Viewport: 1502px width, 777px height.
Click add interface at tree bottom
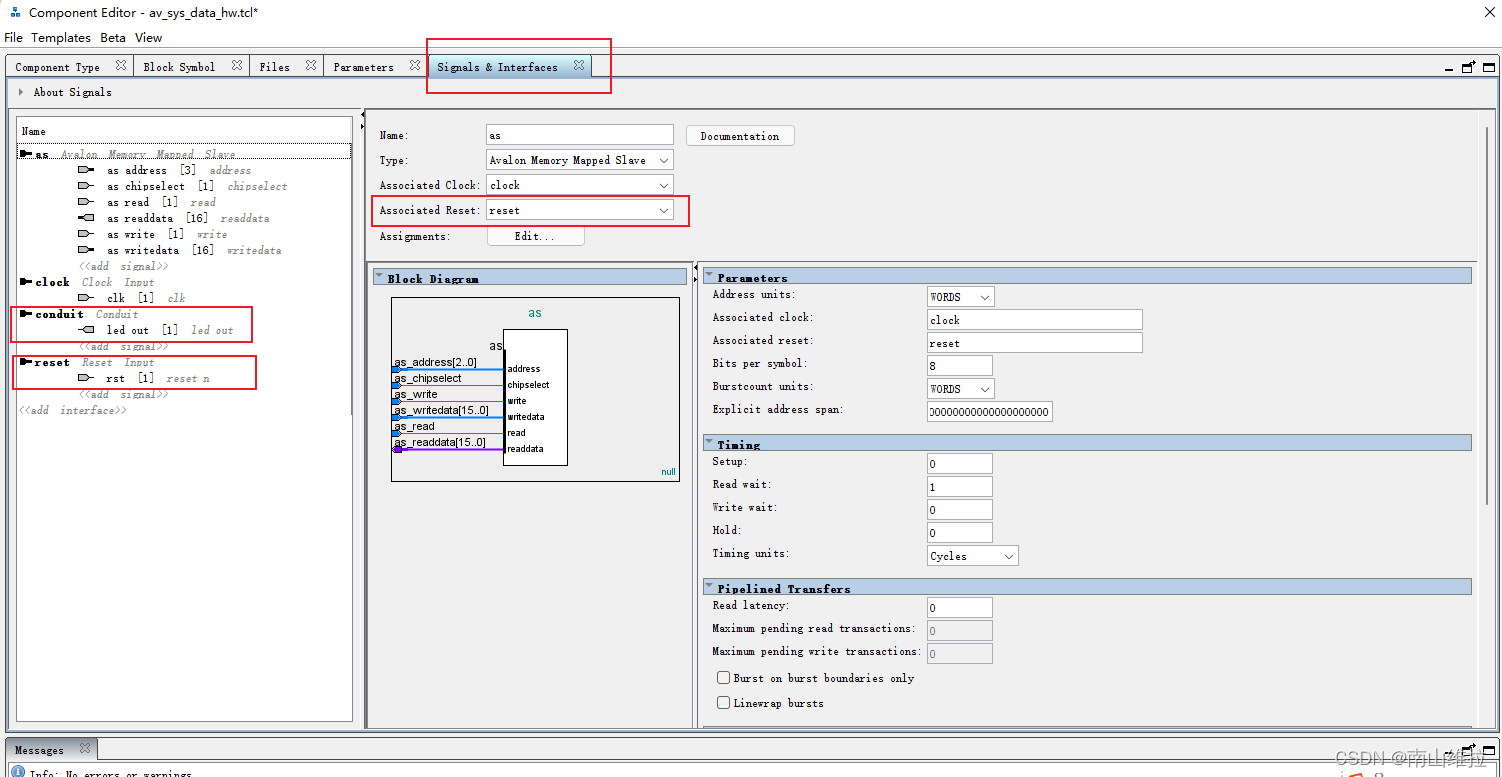coord(73,410)
